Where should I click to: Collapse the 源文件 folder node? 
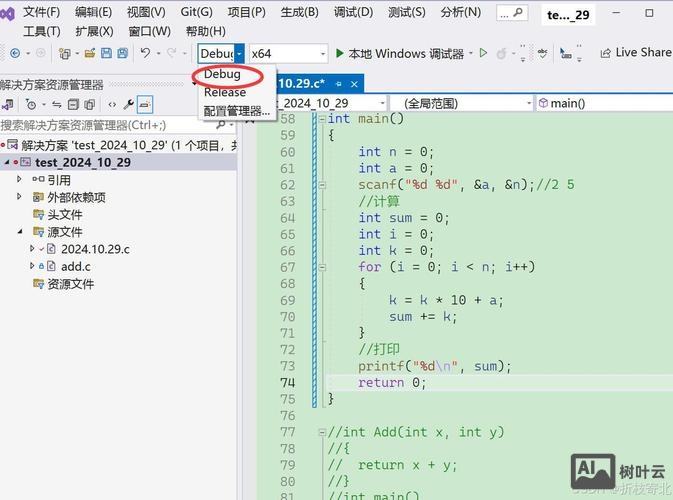[x=20, y=232]
